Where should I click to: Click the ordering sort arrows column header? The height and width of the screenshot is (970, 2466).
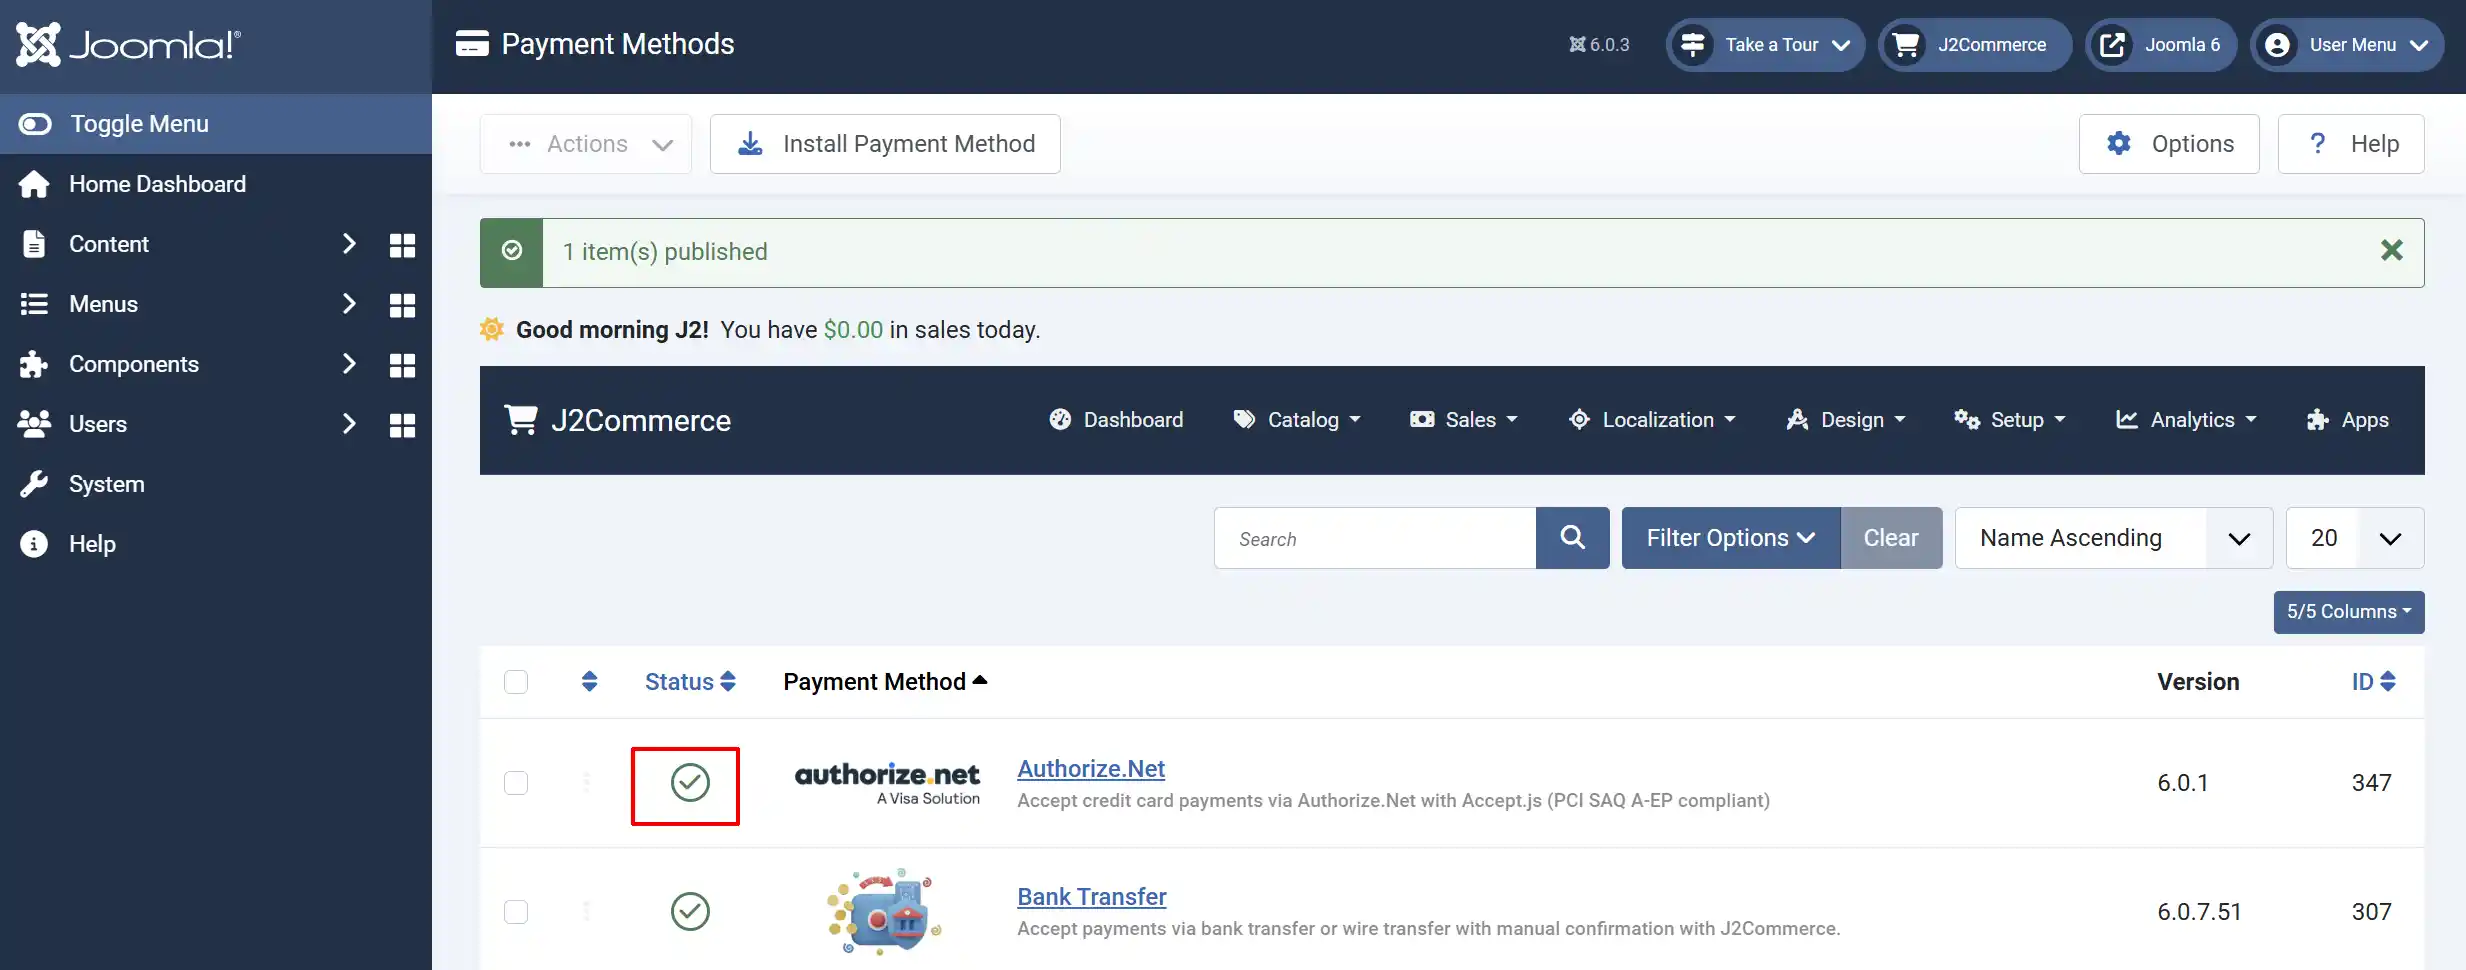[589, 682]
